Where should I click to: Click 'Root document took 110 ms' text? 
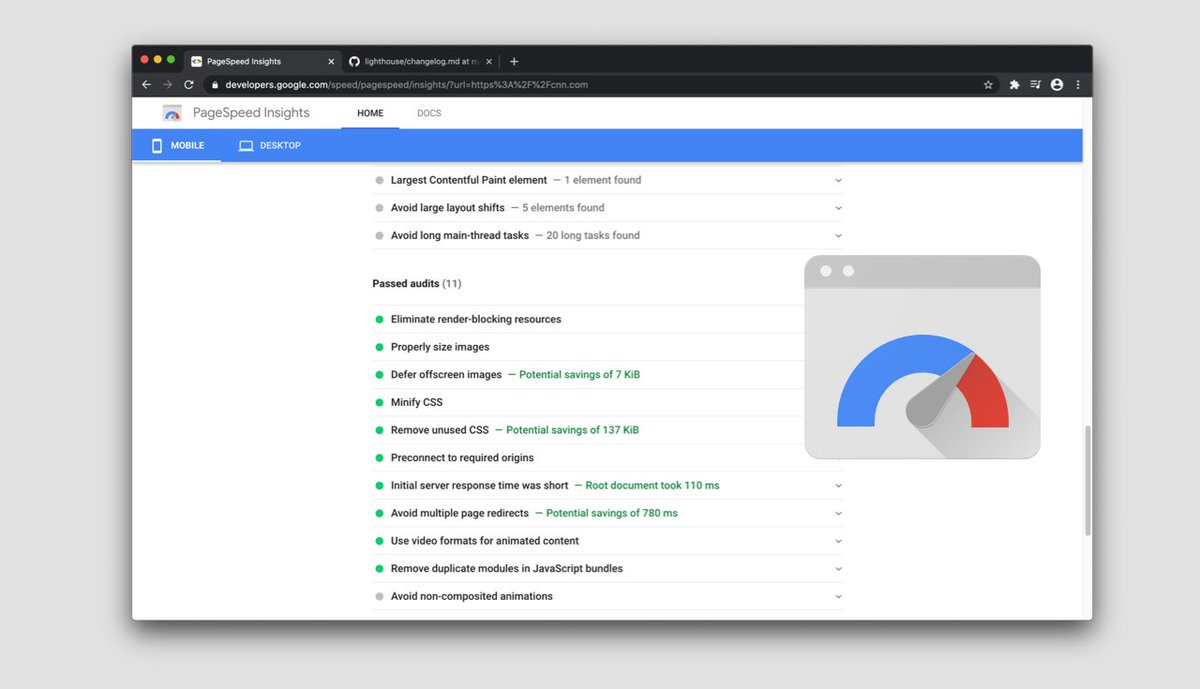652,485
